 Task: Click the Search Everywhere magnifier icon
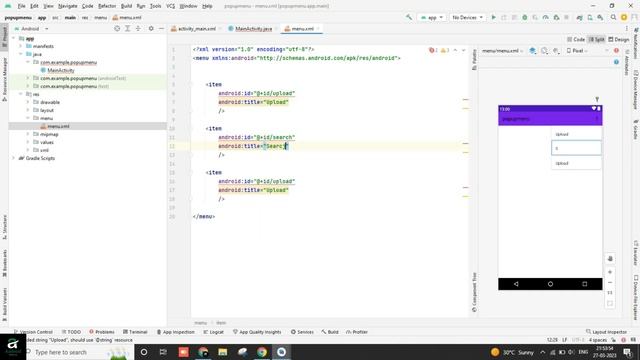613,18
